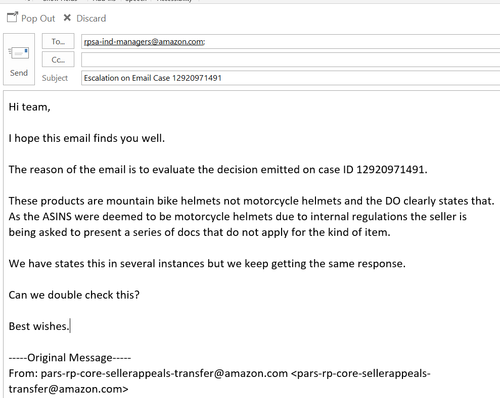Click empty space in the To field
The image size is (500, 398).
(x=350, y=42)
